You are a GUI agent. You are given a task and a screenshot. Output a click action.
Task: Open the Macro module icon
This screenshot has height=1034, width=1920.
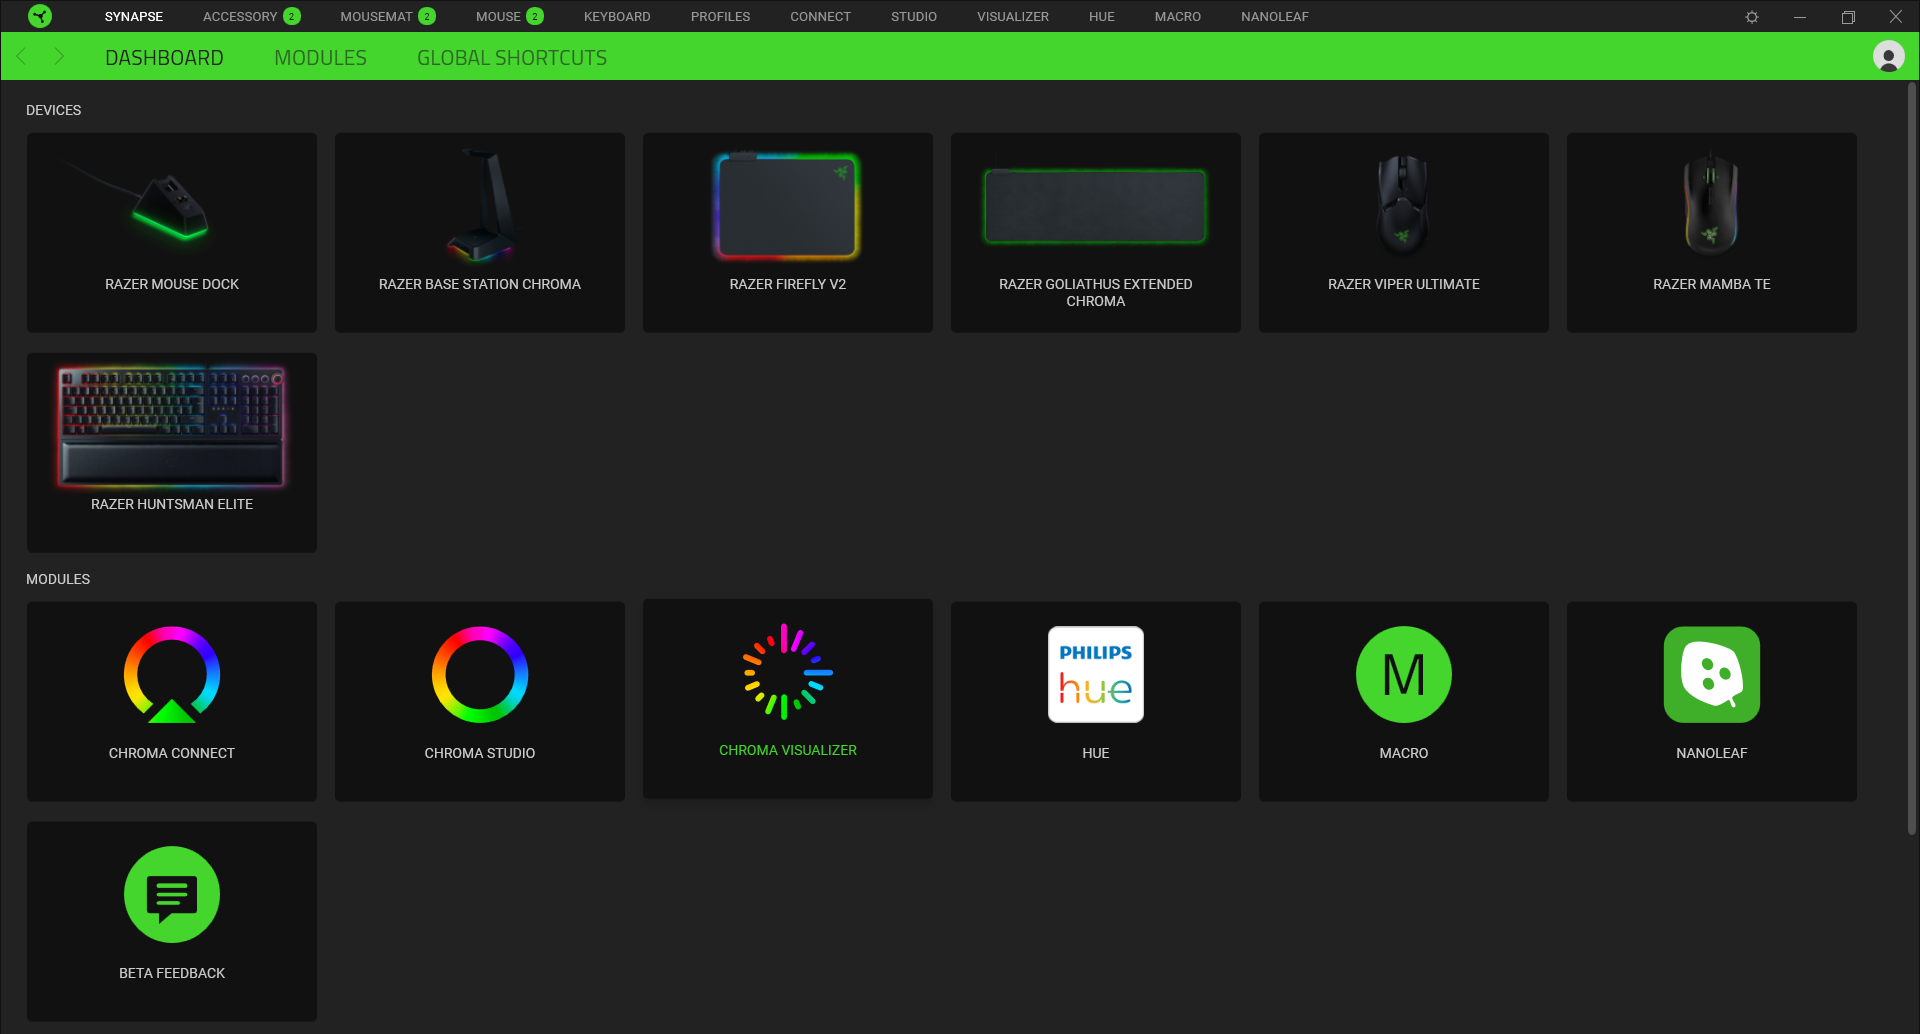coord(1404,675)
